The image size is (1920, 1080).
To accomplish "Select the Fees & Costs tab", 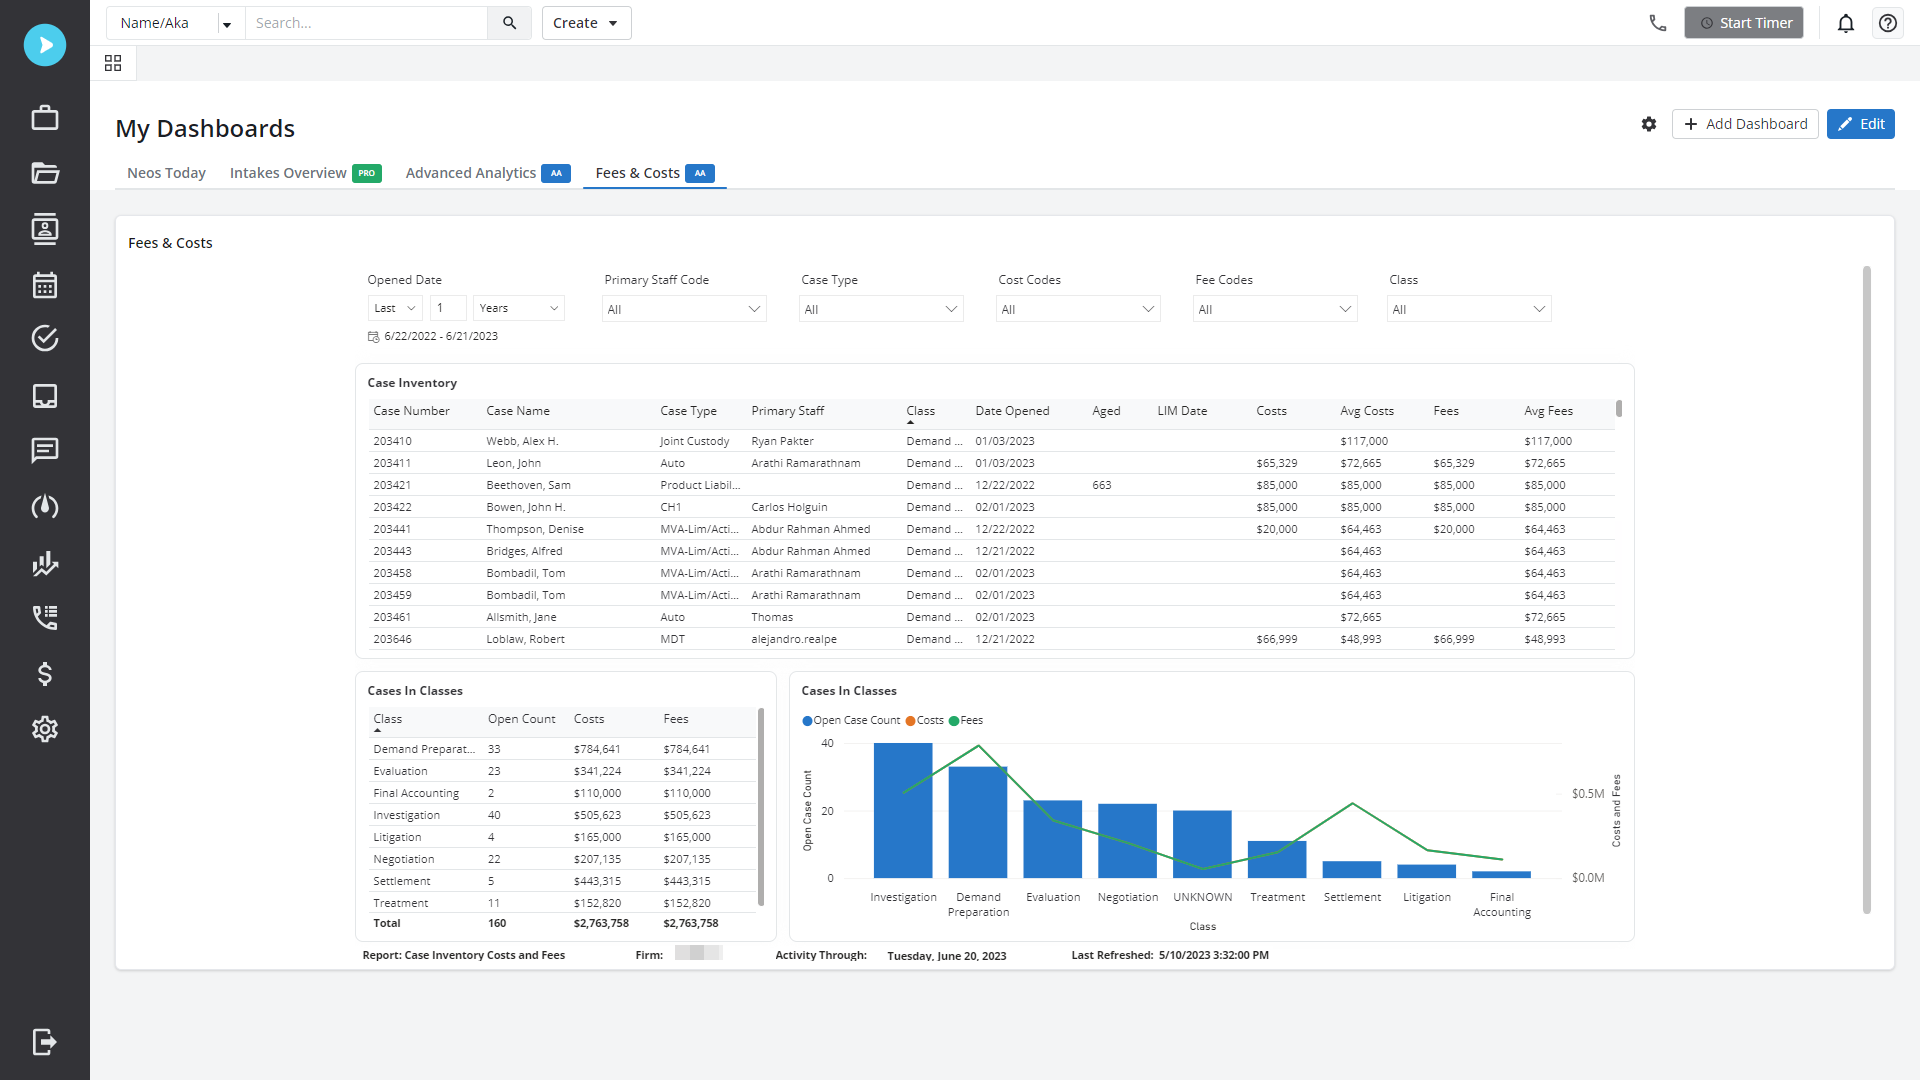I will [x=654, y=173].
